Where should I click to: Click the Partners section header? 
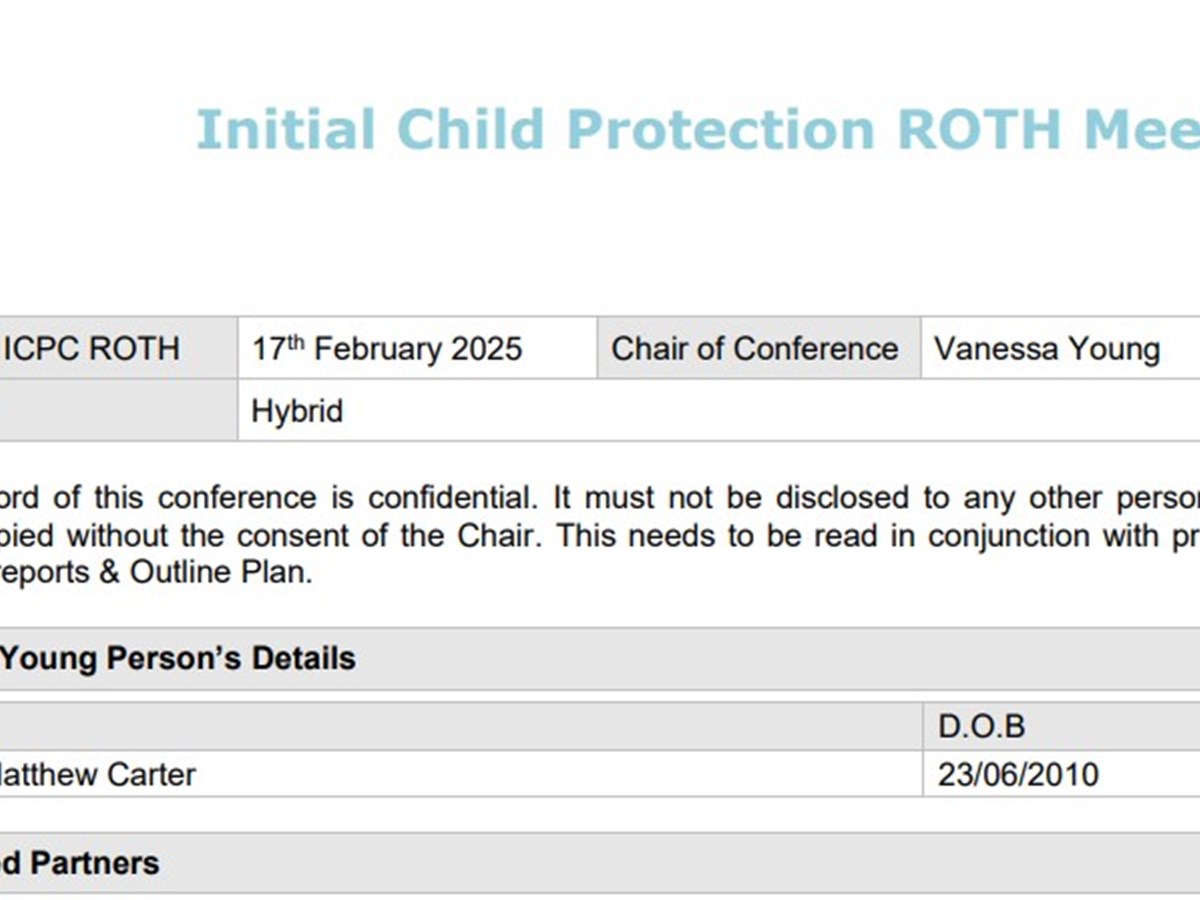80,863
